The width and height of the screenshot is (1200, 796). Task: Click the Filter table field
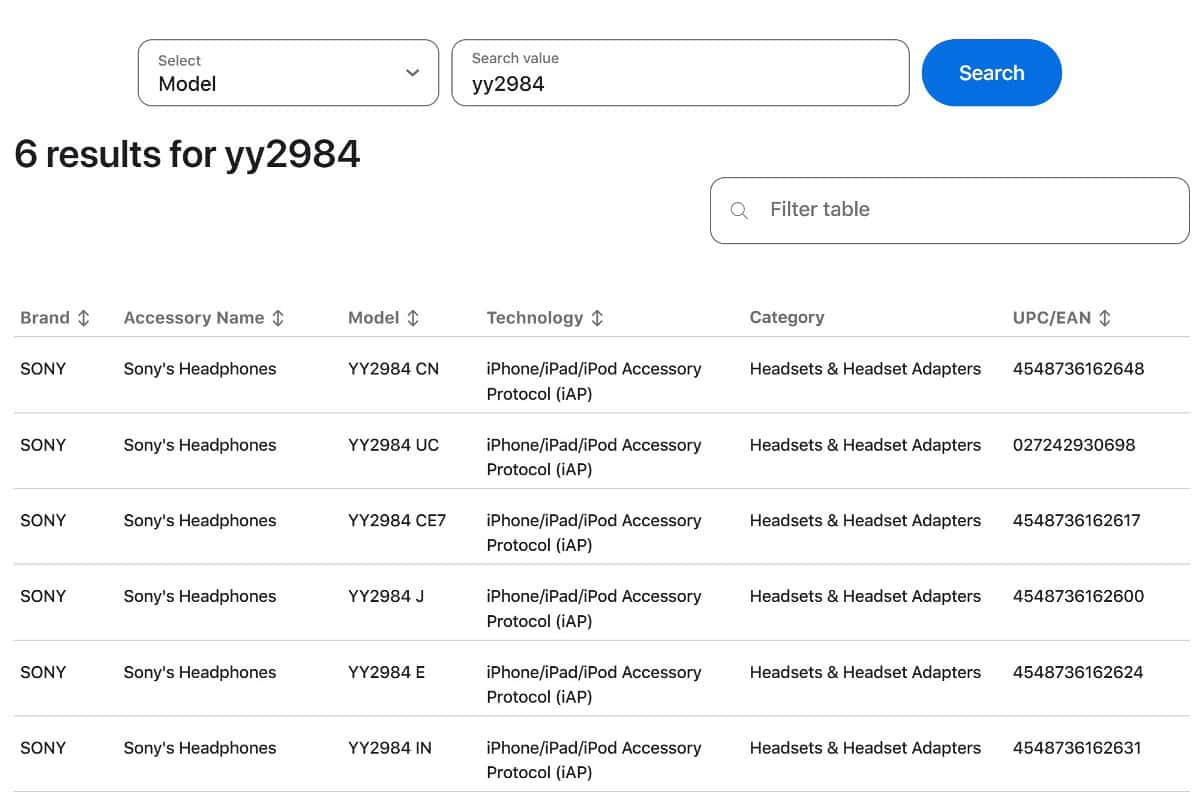(949, 210)
